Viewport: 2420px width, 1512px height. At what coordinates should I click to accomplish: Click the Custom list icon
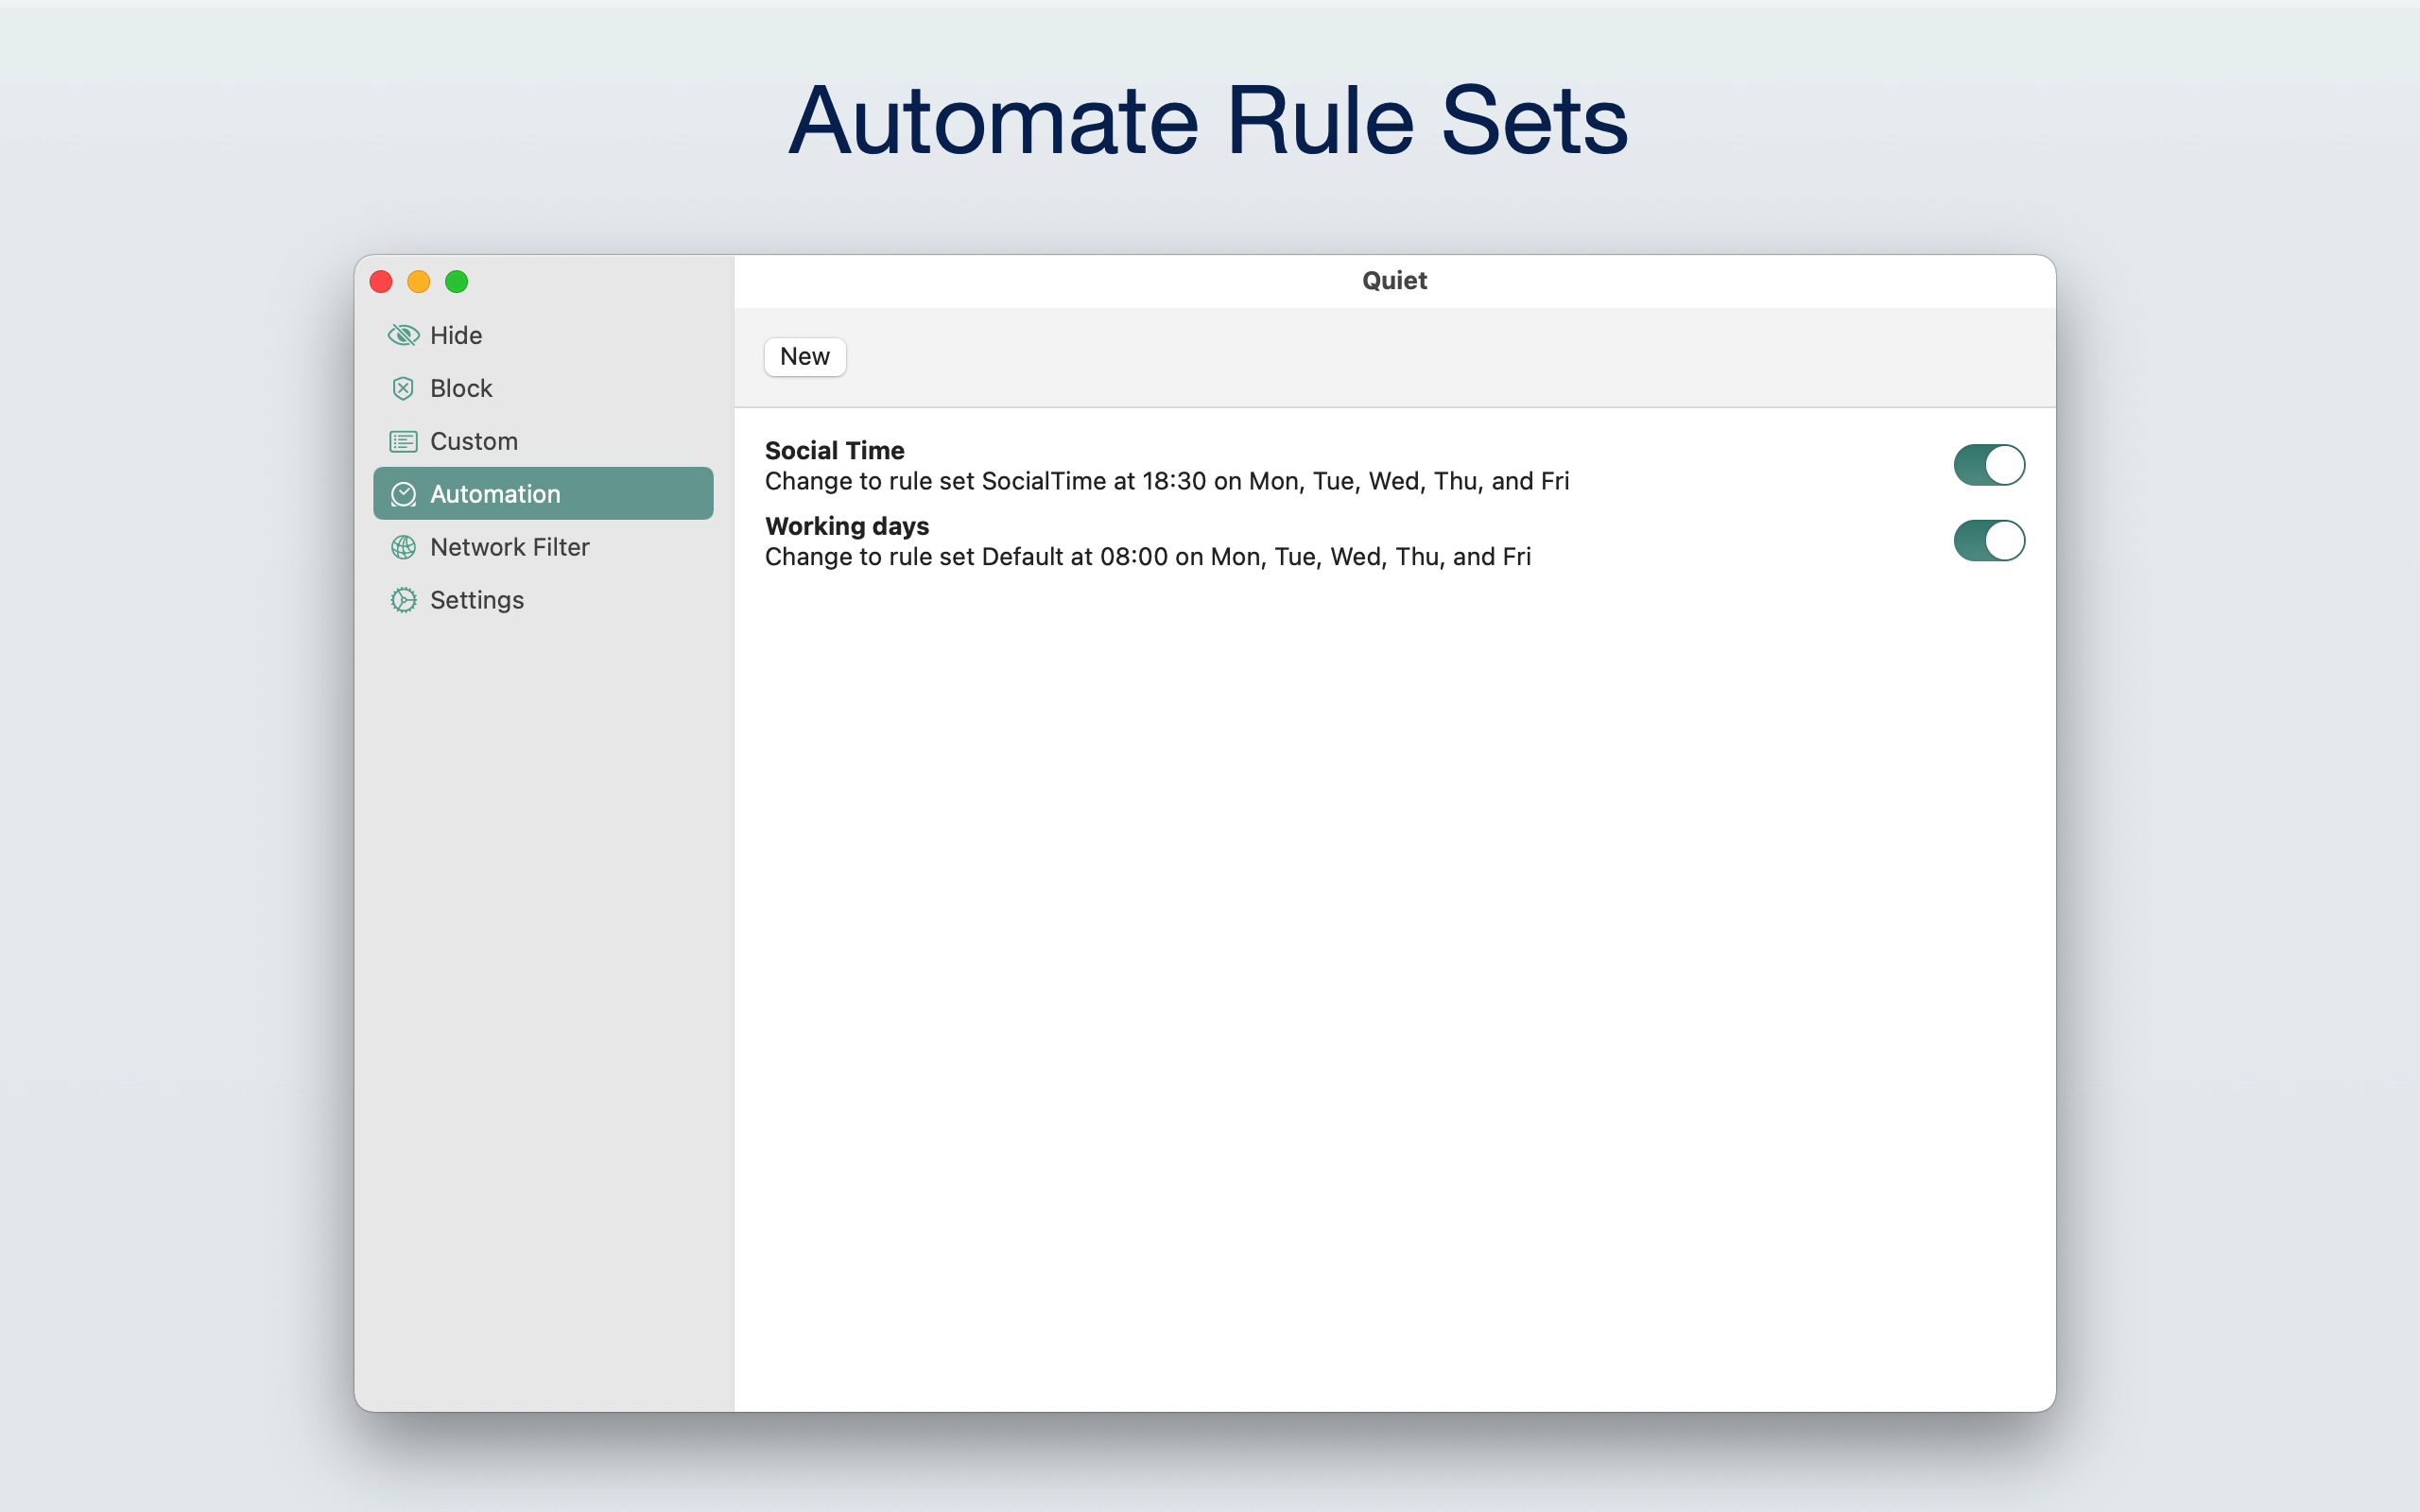pos(403,441)
